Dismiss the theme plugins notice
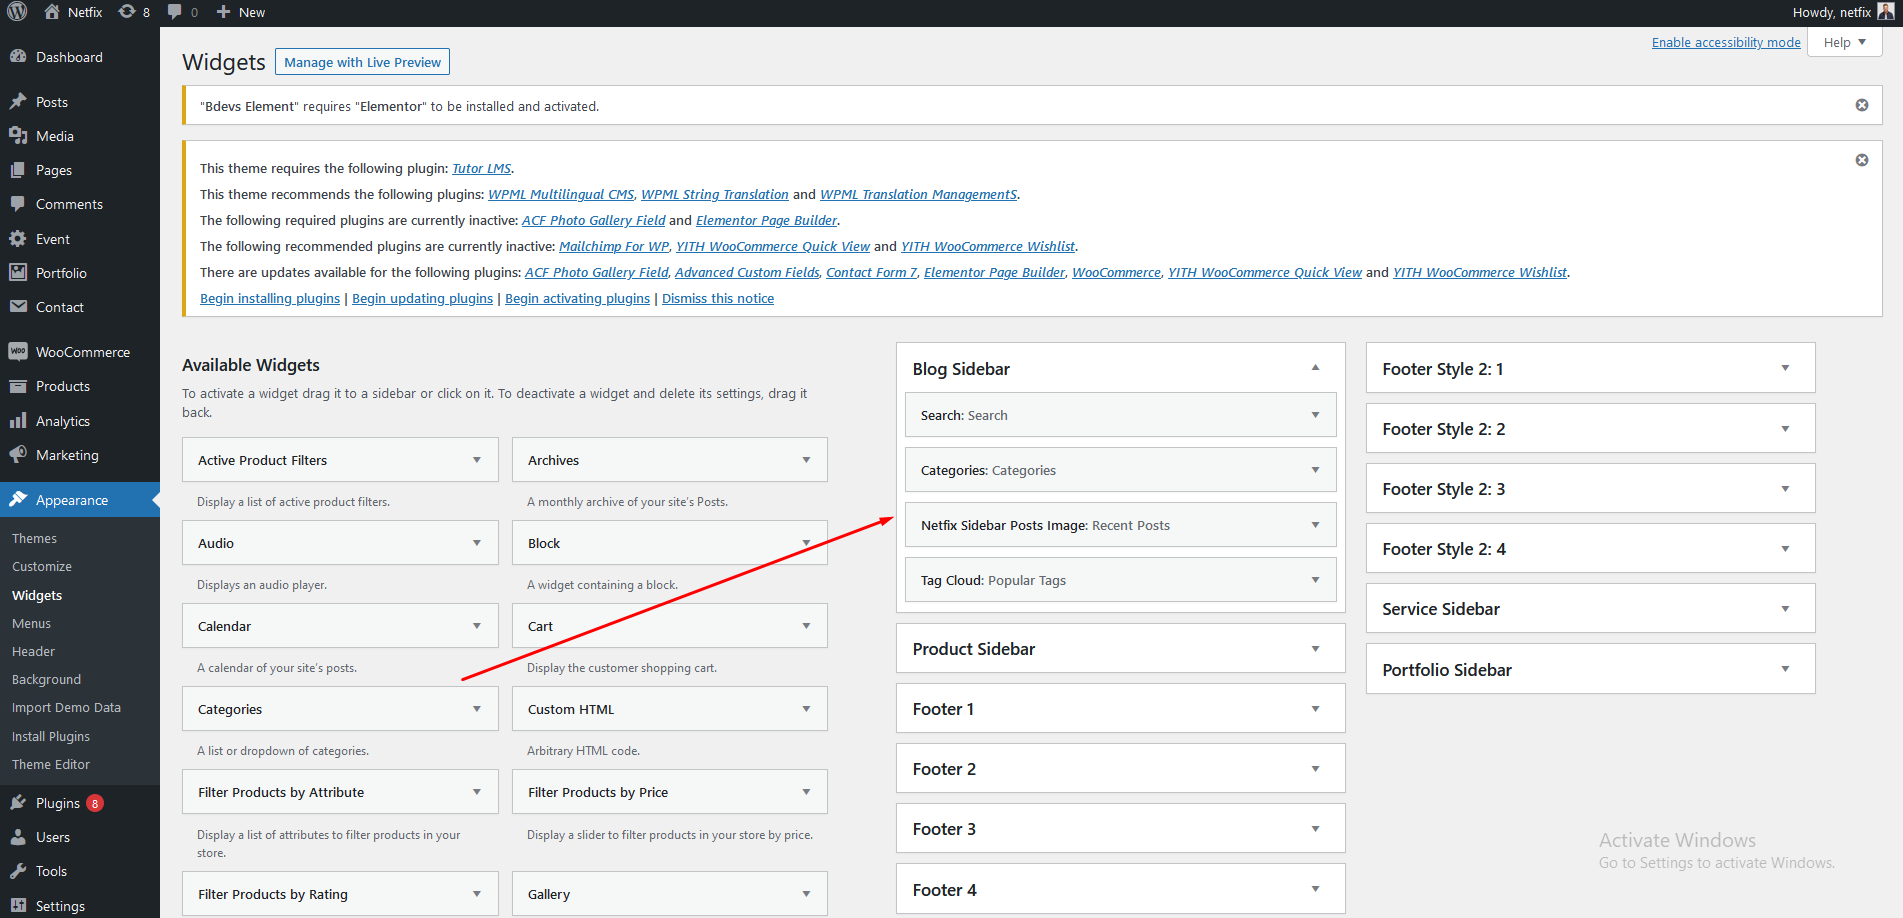 coord(1862,160)
